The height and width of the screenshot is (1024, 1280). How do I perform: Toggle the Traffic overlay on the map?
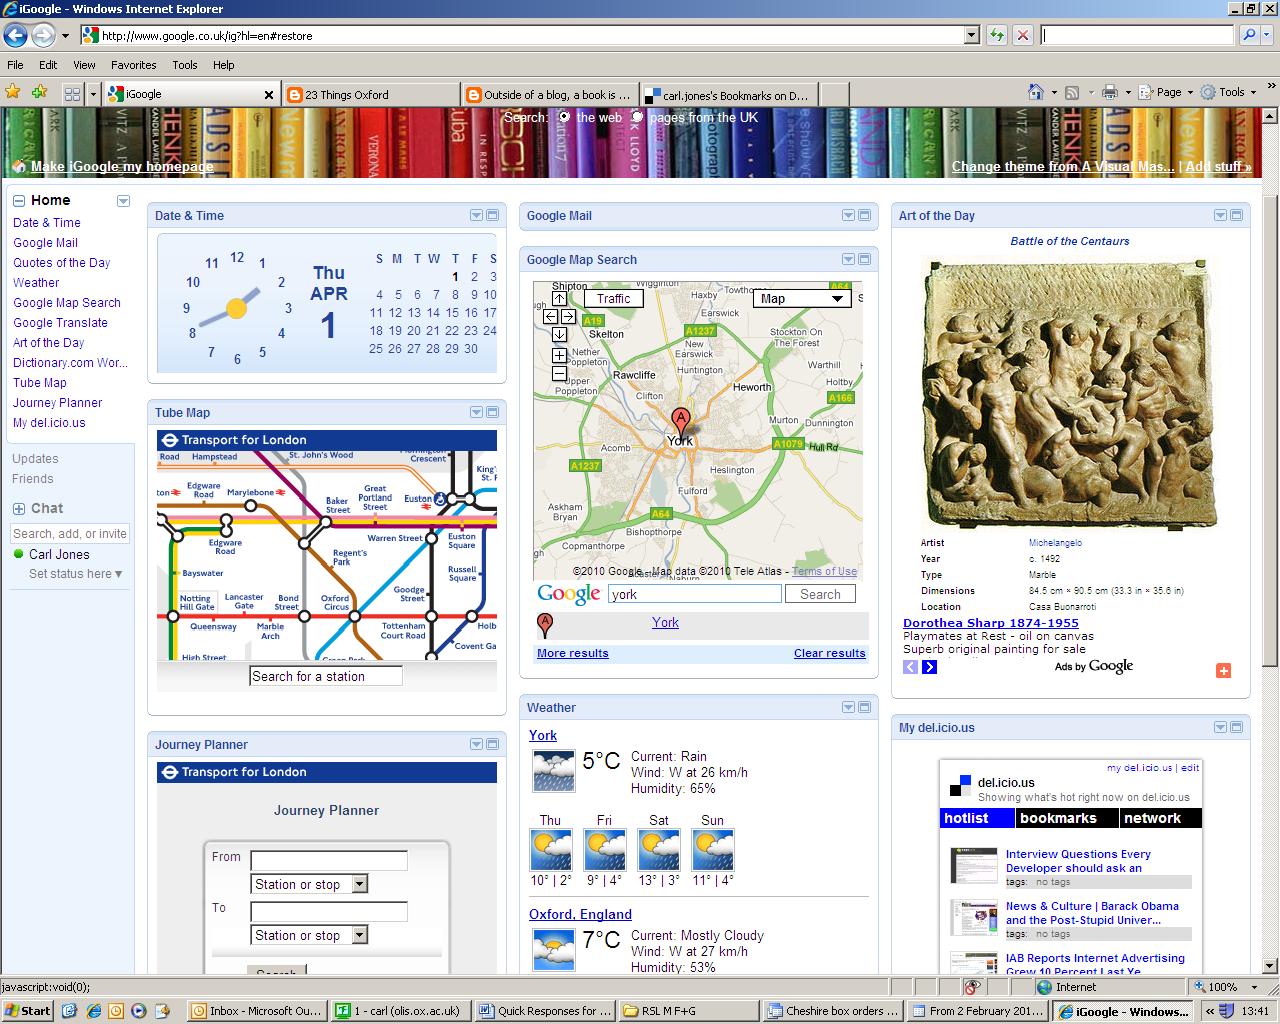(613, 298)
